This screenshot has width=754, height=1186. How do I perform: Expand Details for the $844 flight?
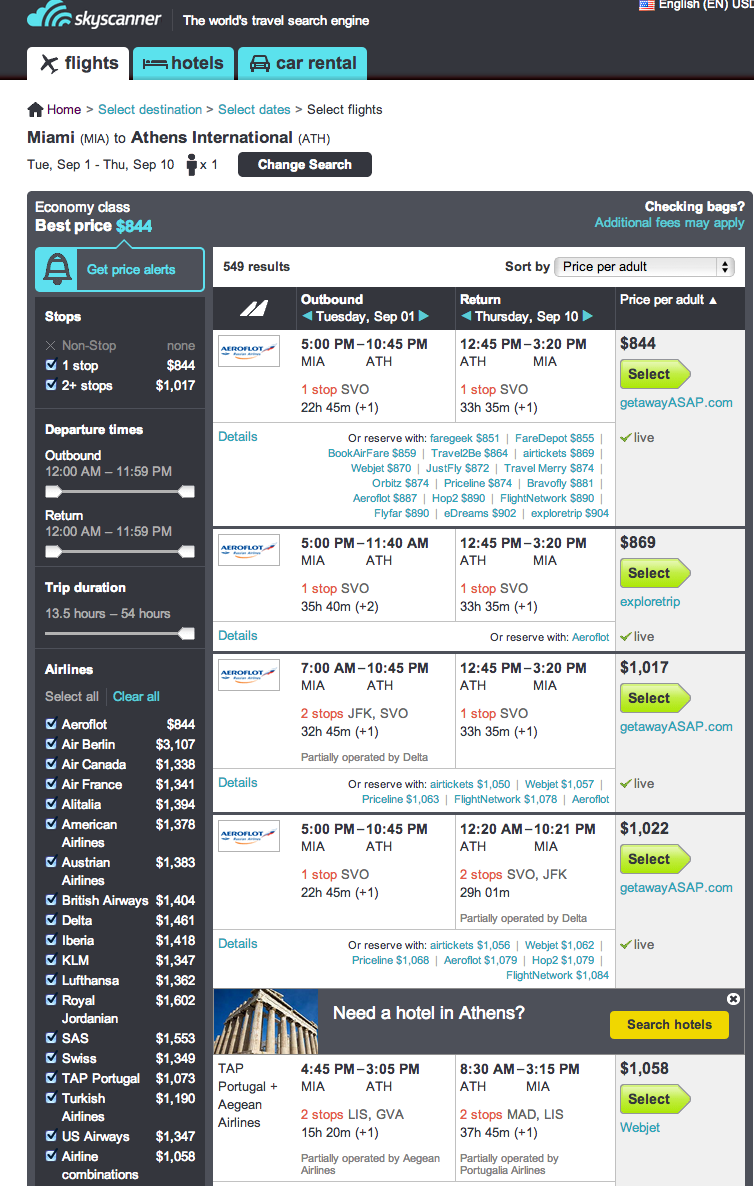coord(237,436)
